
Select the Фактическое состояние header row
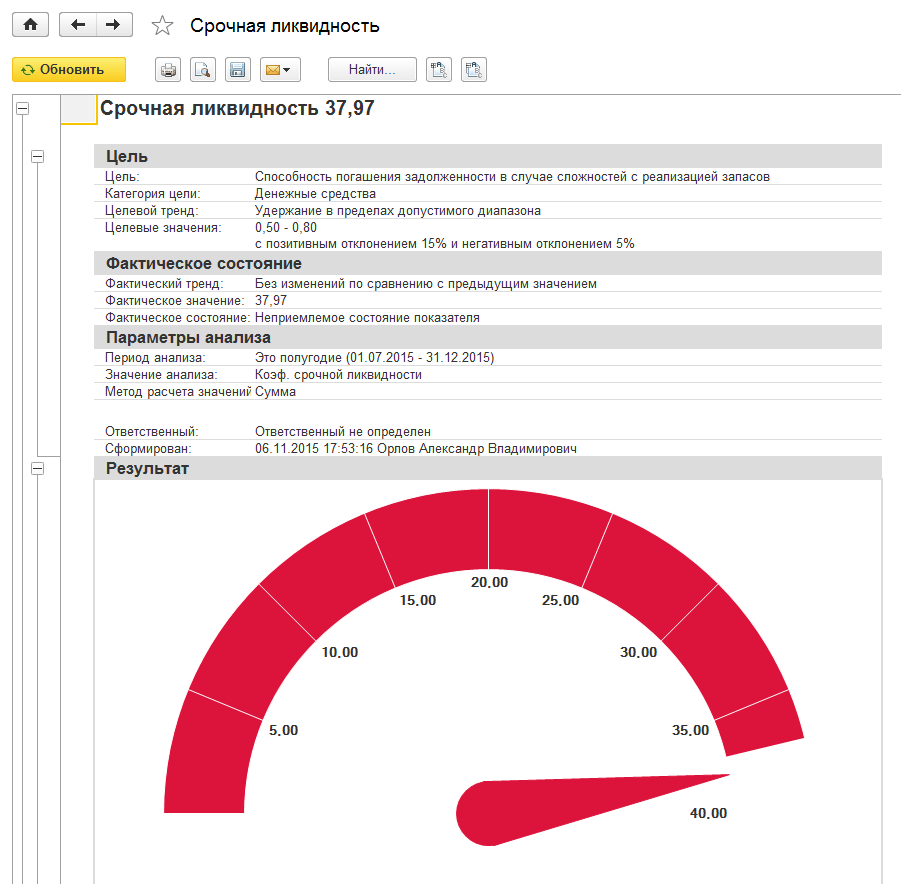coord(488,263)
